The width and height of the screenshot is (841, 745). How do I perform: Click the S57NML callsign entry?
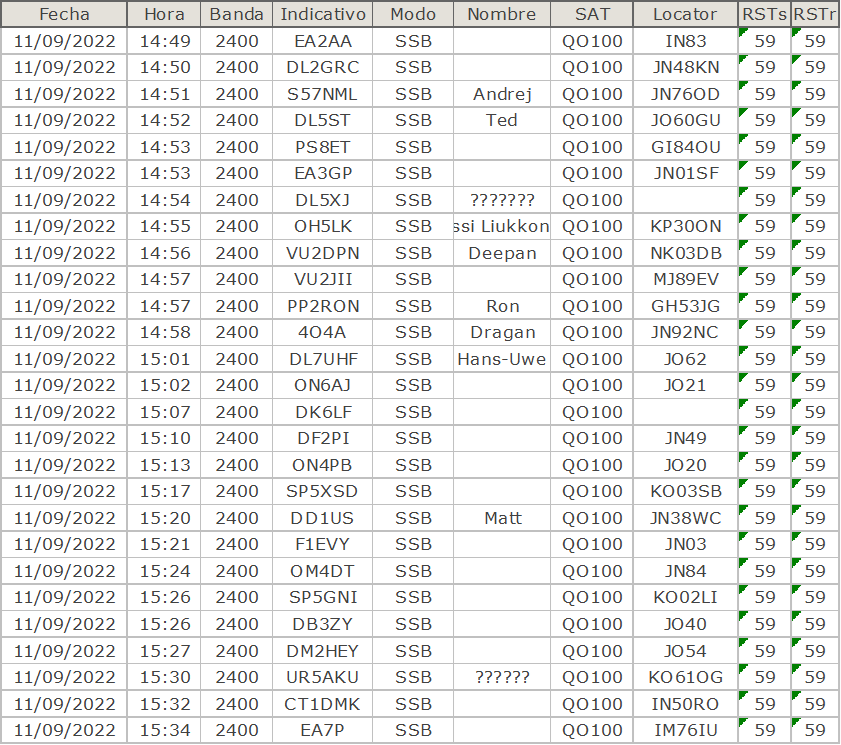(322, 94)
